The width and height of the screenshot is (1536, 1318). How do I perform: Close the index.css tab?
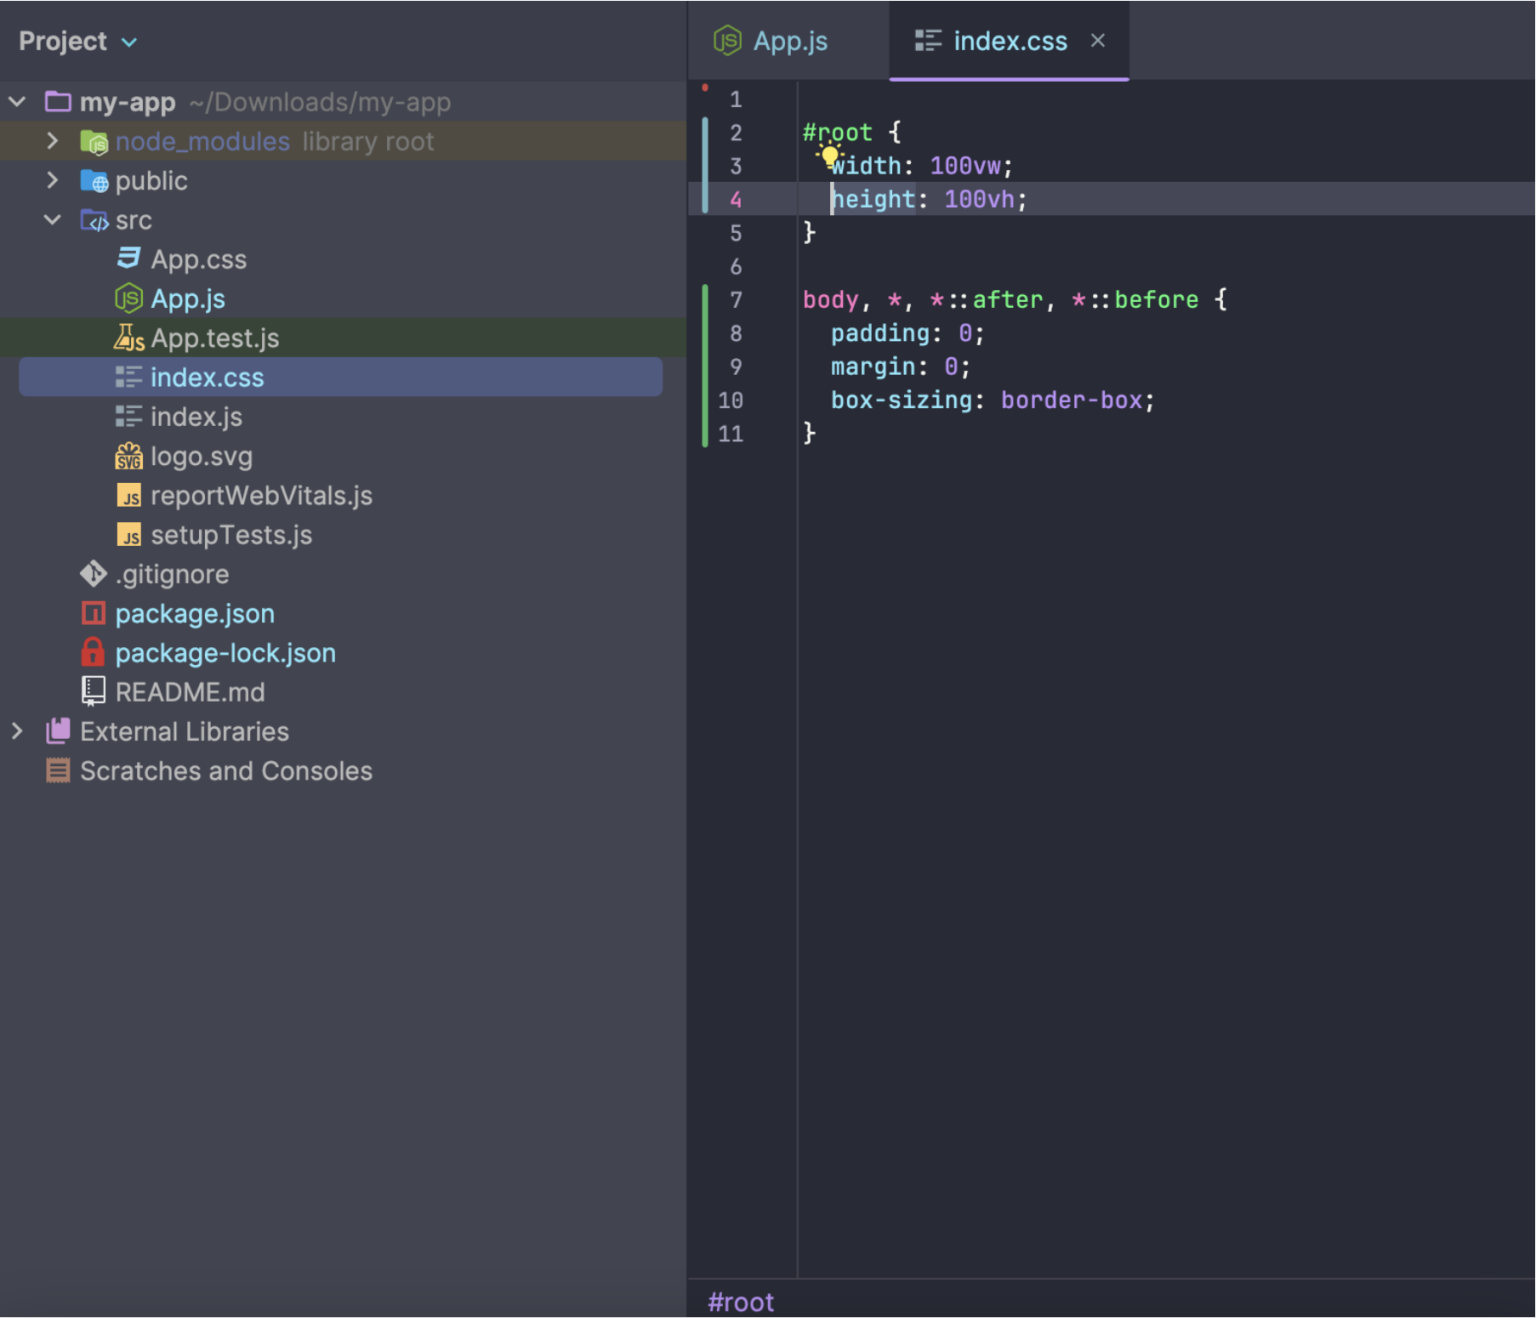click(1097, 41)
